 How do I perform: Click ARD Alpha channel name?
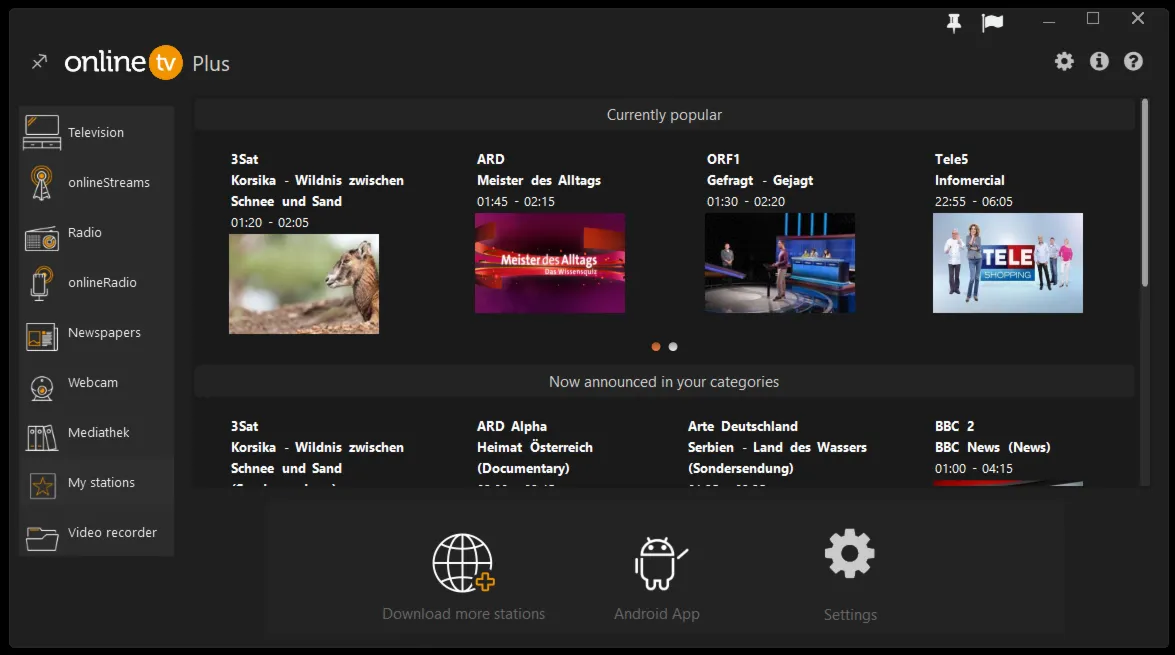pyautogui.click(x=512, y=426)
